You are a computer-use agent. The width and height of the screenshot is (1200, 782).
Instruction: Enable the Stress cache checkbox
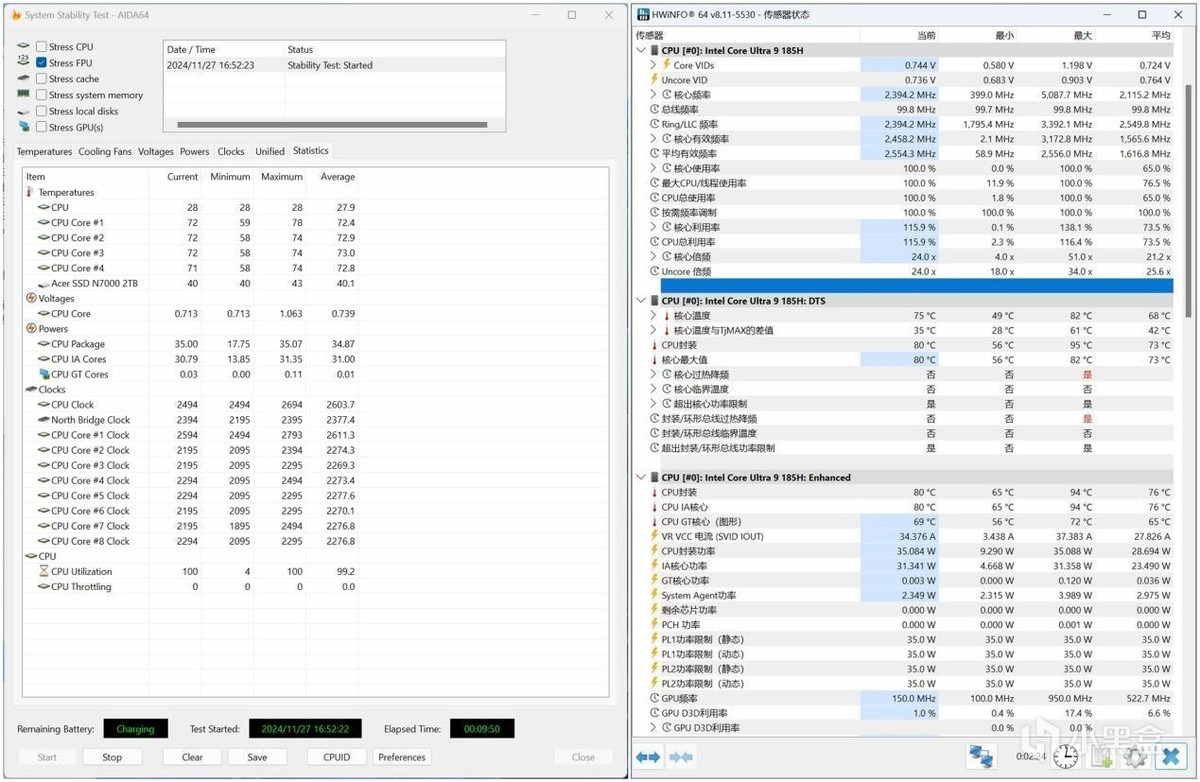click(41, 78)
